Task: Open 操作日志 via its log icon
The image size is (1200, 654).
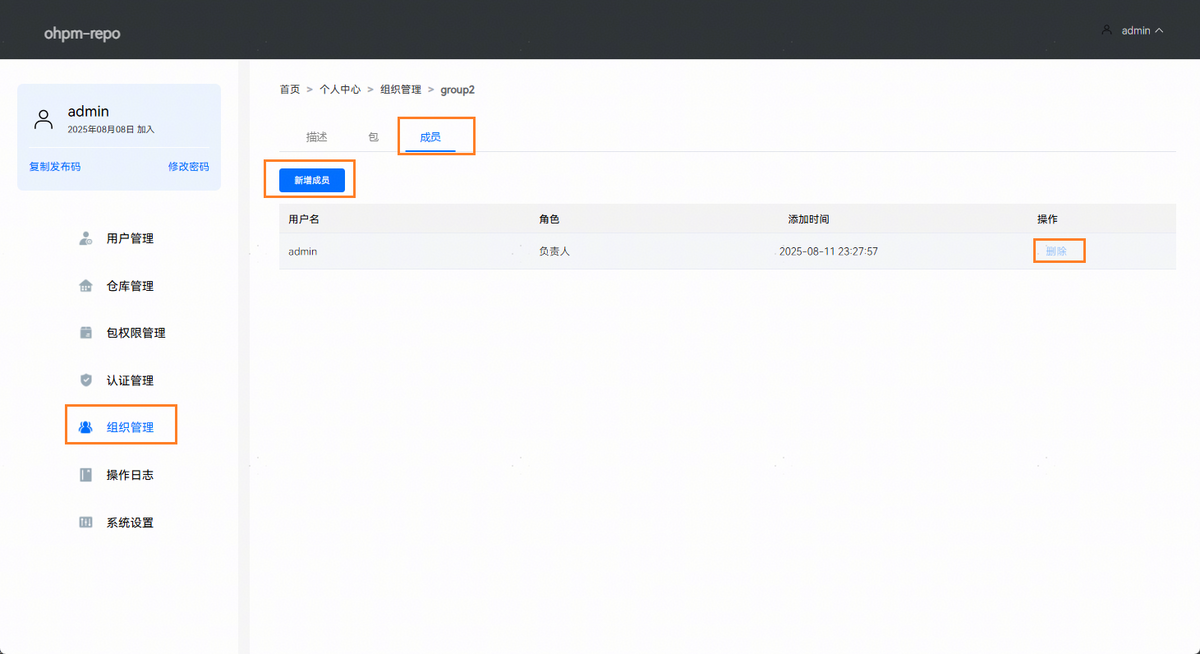Action: click(86, 475)
